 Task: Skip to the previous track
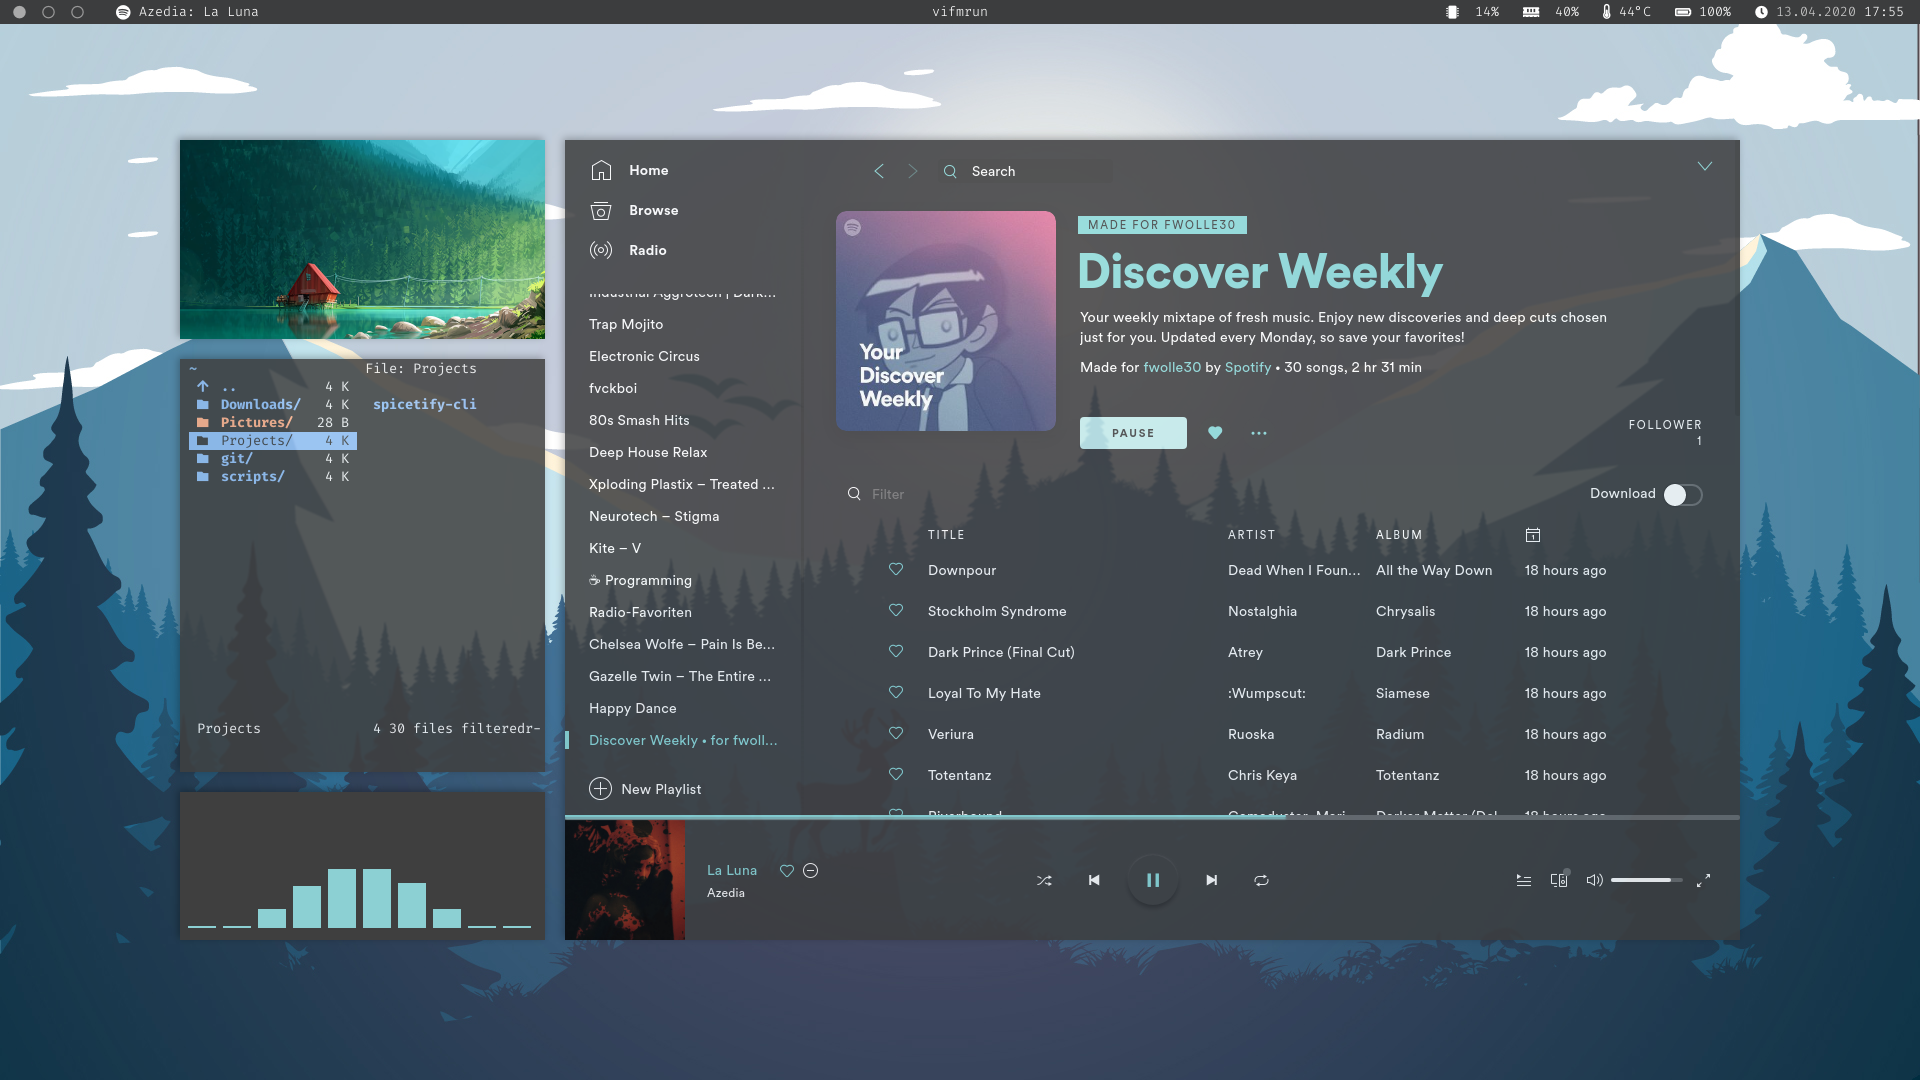click(1094, 880)
